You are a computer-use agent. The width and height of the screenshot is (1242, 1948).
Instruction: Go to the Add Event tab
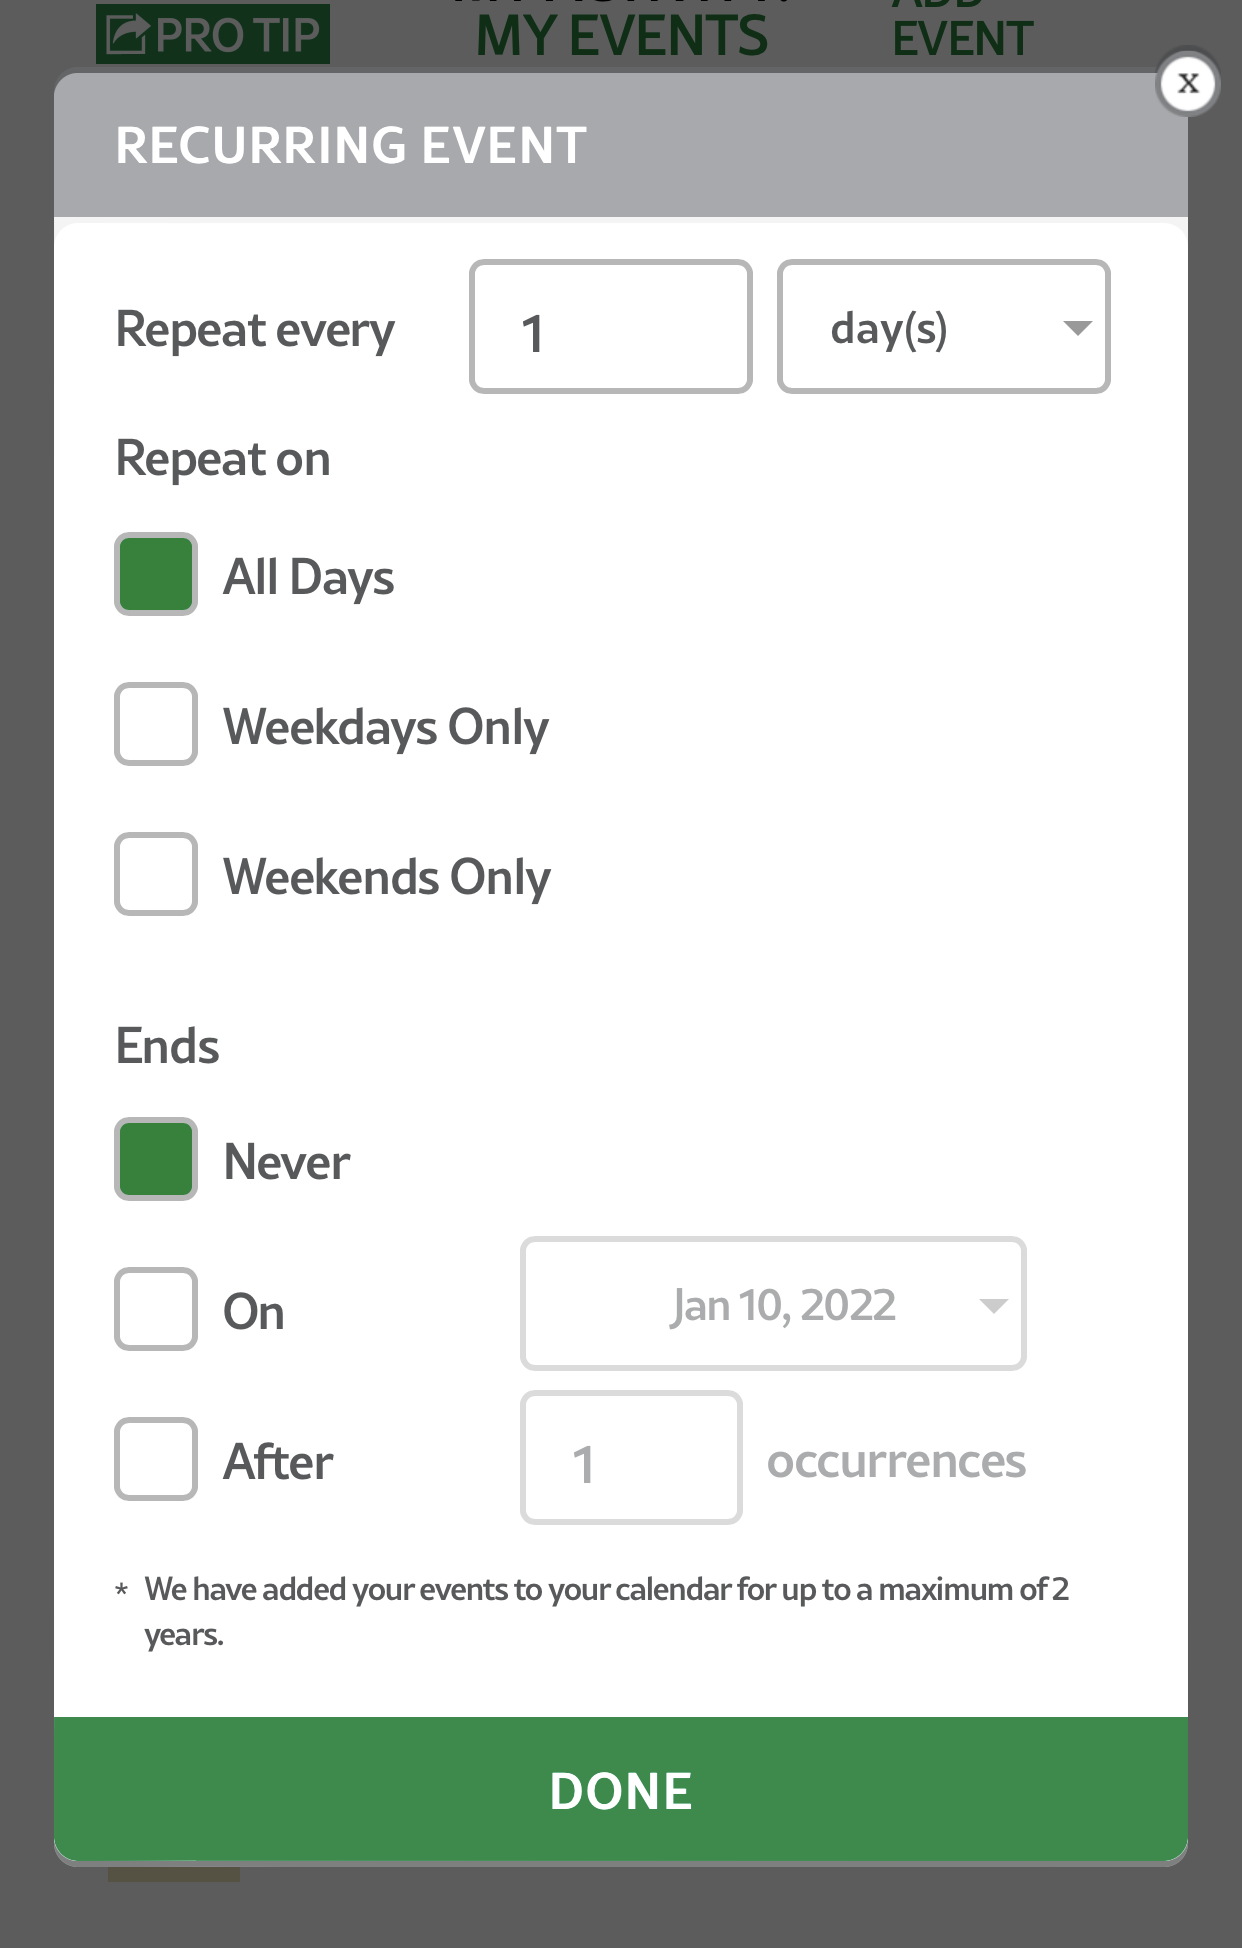[962, 36]
